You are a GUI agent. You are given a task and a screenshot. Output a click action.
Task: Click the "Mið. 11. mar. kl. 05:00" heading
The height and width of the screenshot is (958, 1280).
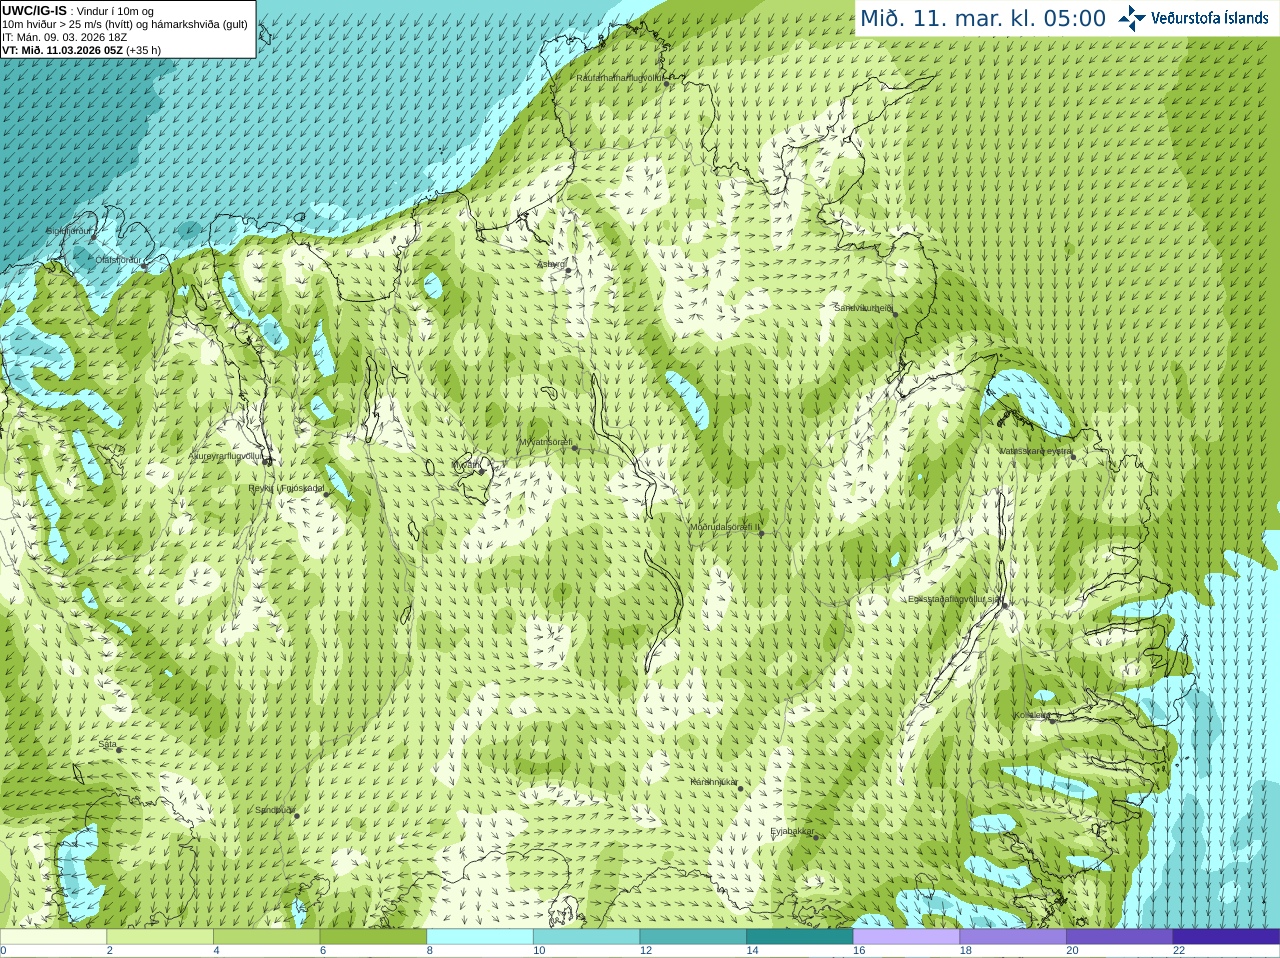(x=984, y=19)
